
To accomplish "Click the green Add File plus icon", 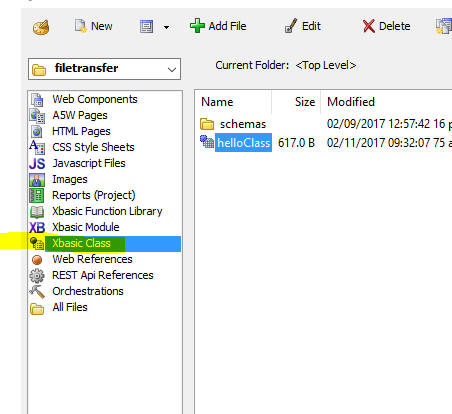I will tap(197, 26).
